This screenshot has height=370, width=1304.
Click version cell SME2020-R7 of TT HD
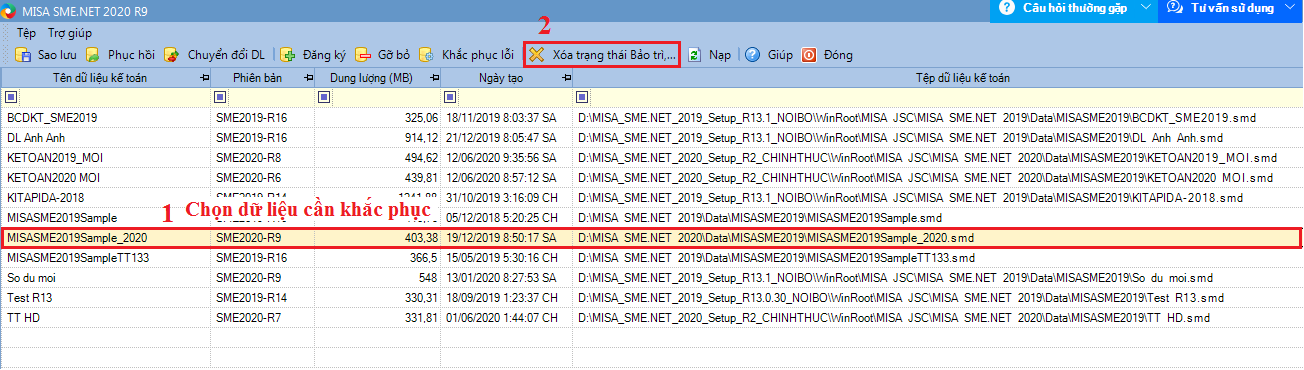pos(248,317)
